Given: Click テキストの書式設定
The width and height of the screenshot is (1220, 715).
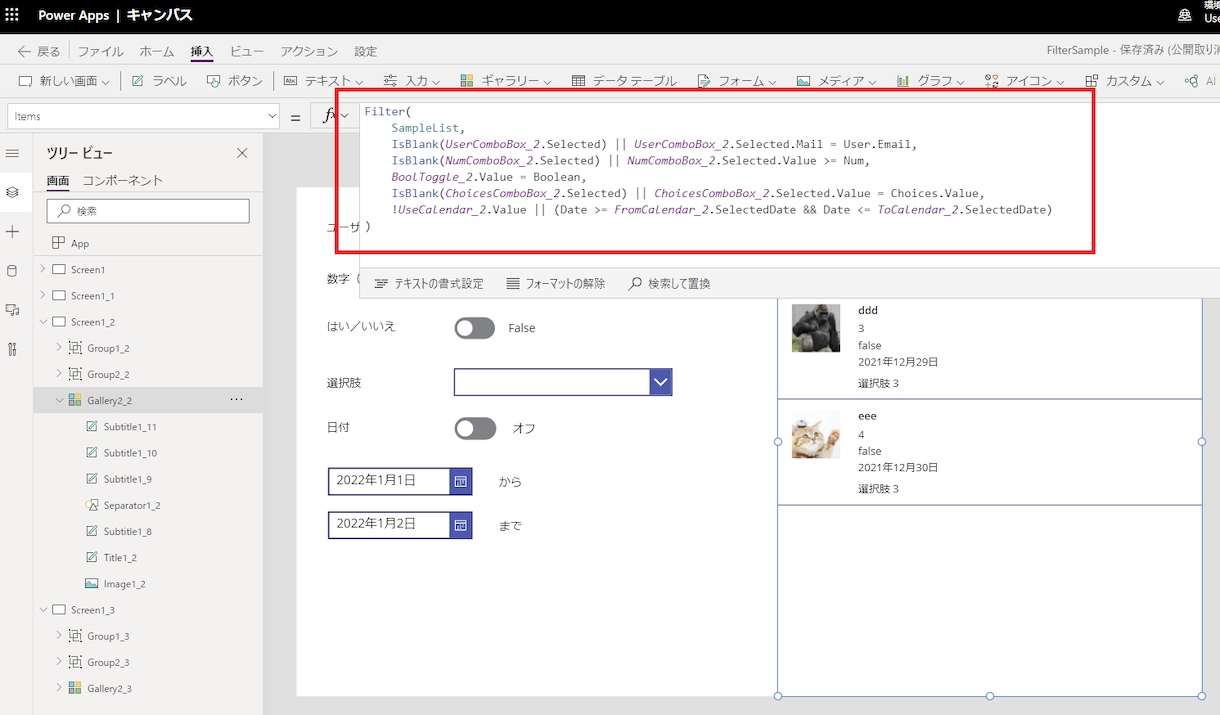Looking at the screenshot, I should [428, 284].
